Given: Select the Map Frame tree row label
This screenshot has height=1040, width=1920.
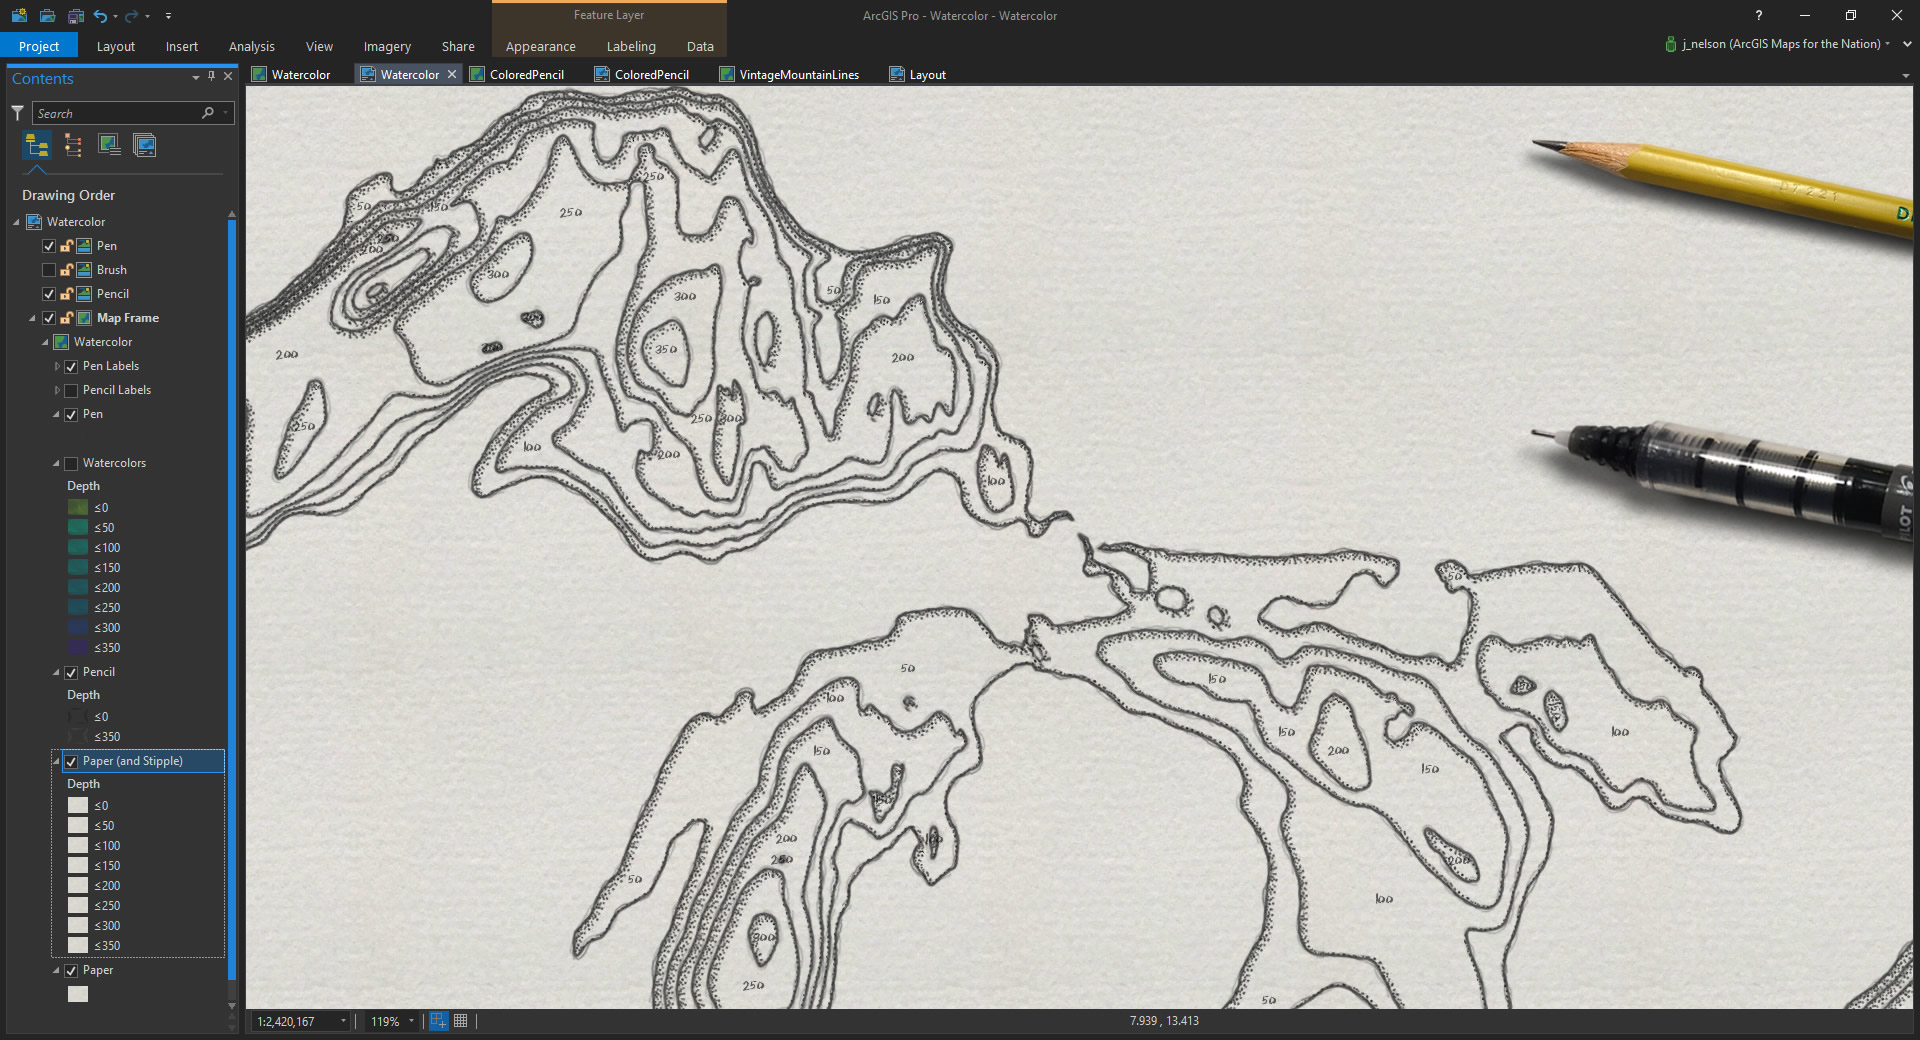Looking at the screenshot, I should click(128, 318).
